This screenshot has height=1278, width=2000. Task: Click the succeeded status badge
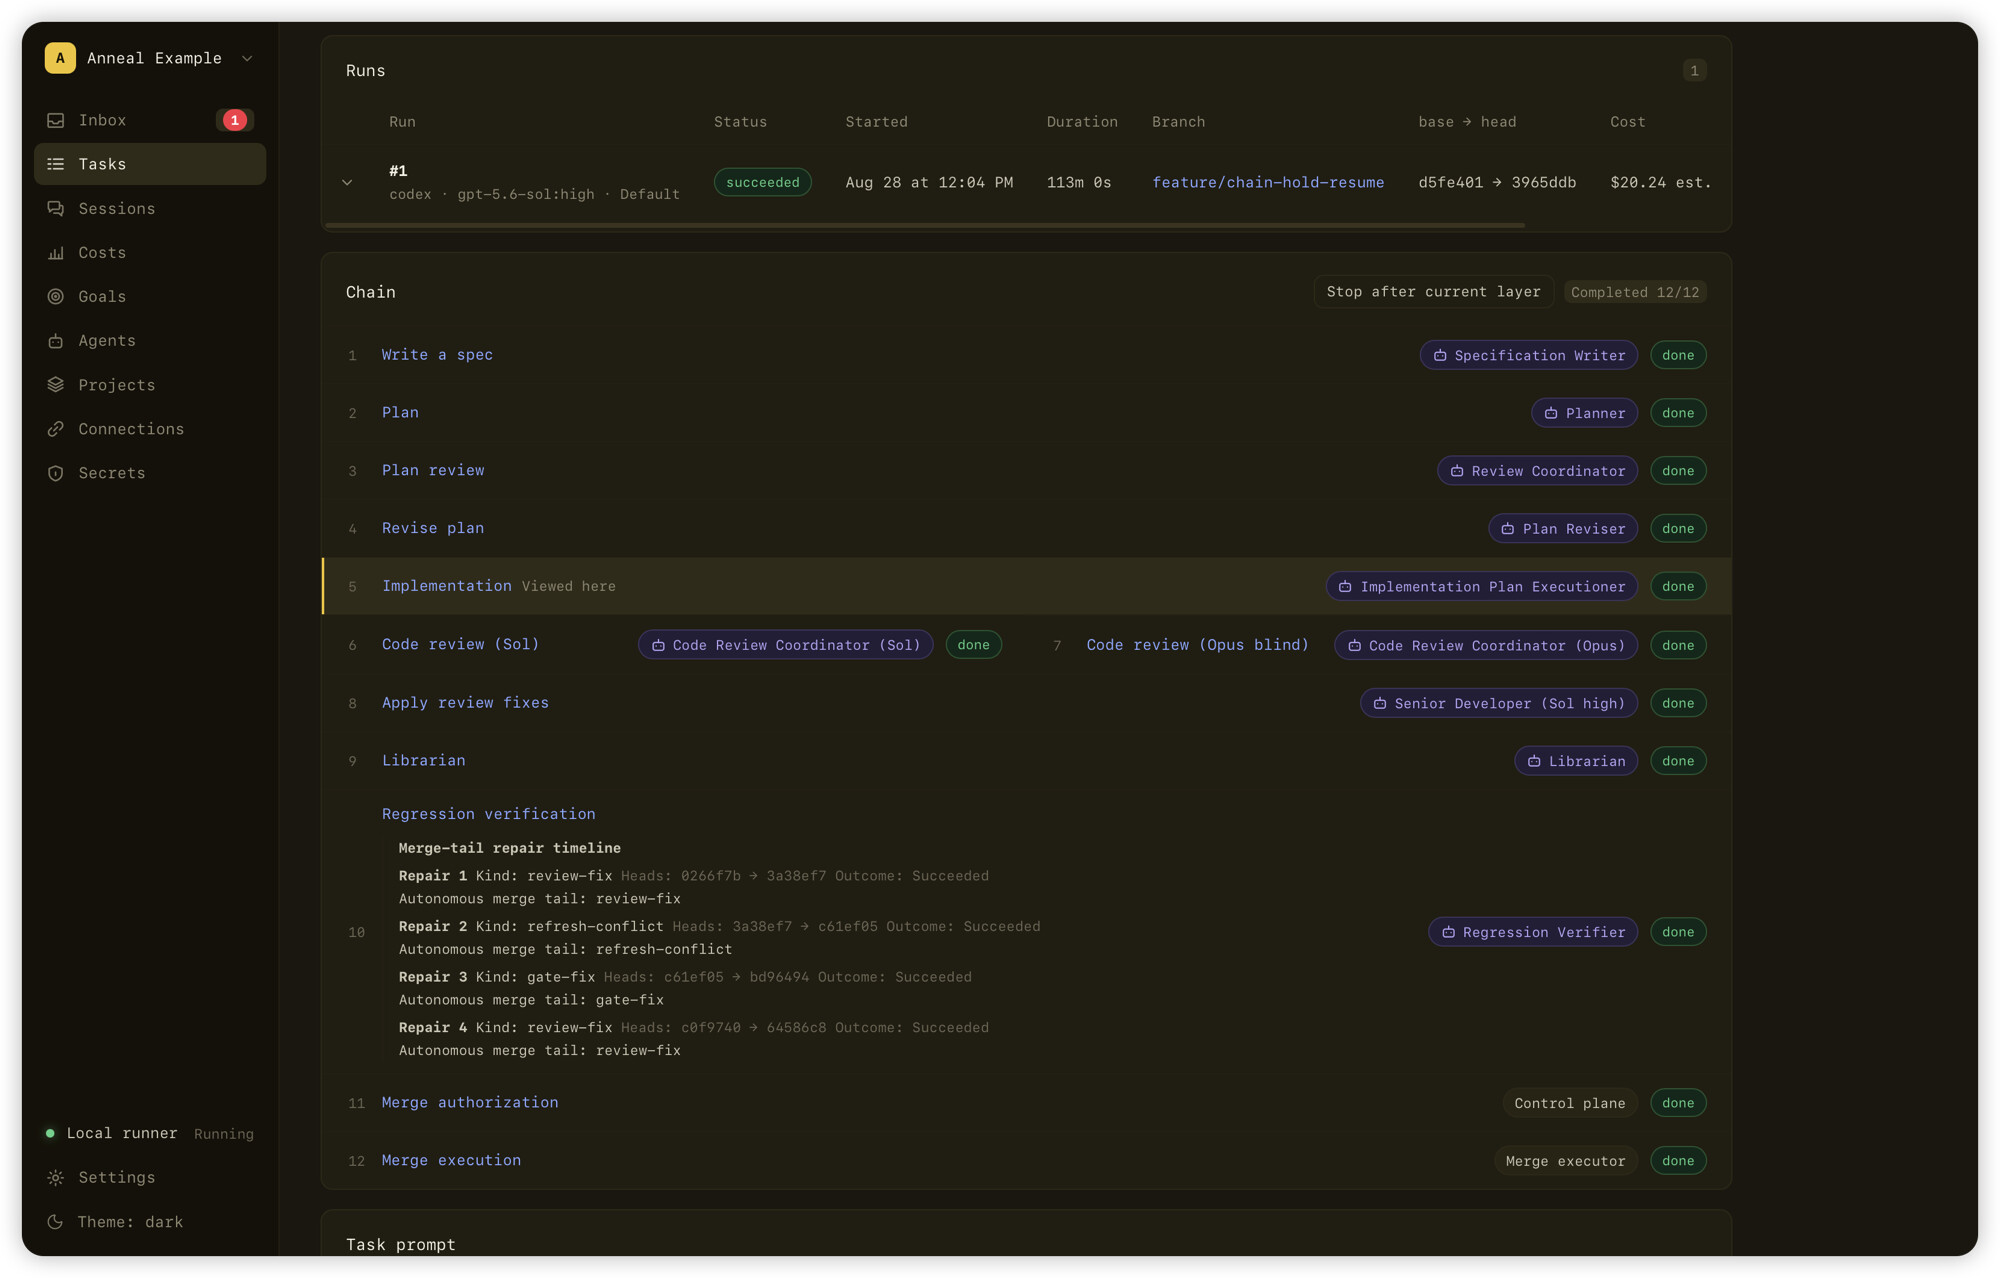[x=763, y=182]
